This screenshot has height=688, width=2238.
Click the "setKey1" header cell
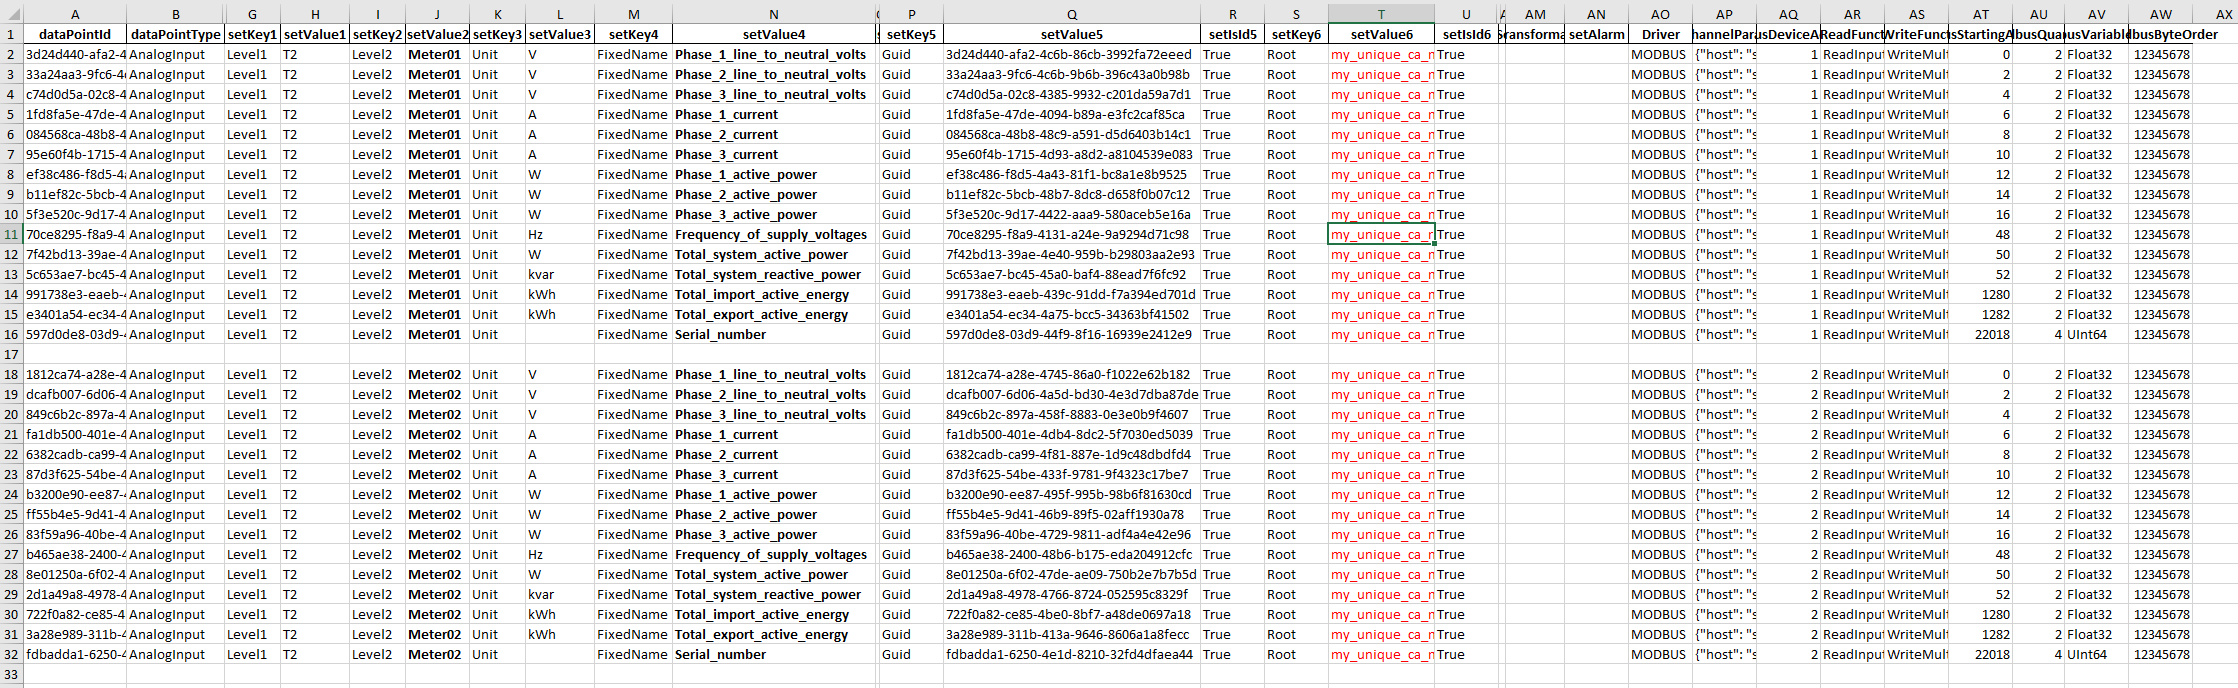pyautogui.click(x=252, y=34)
